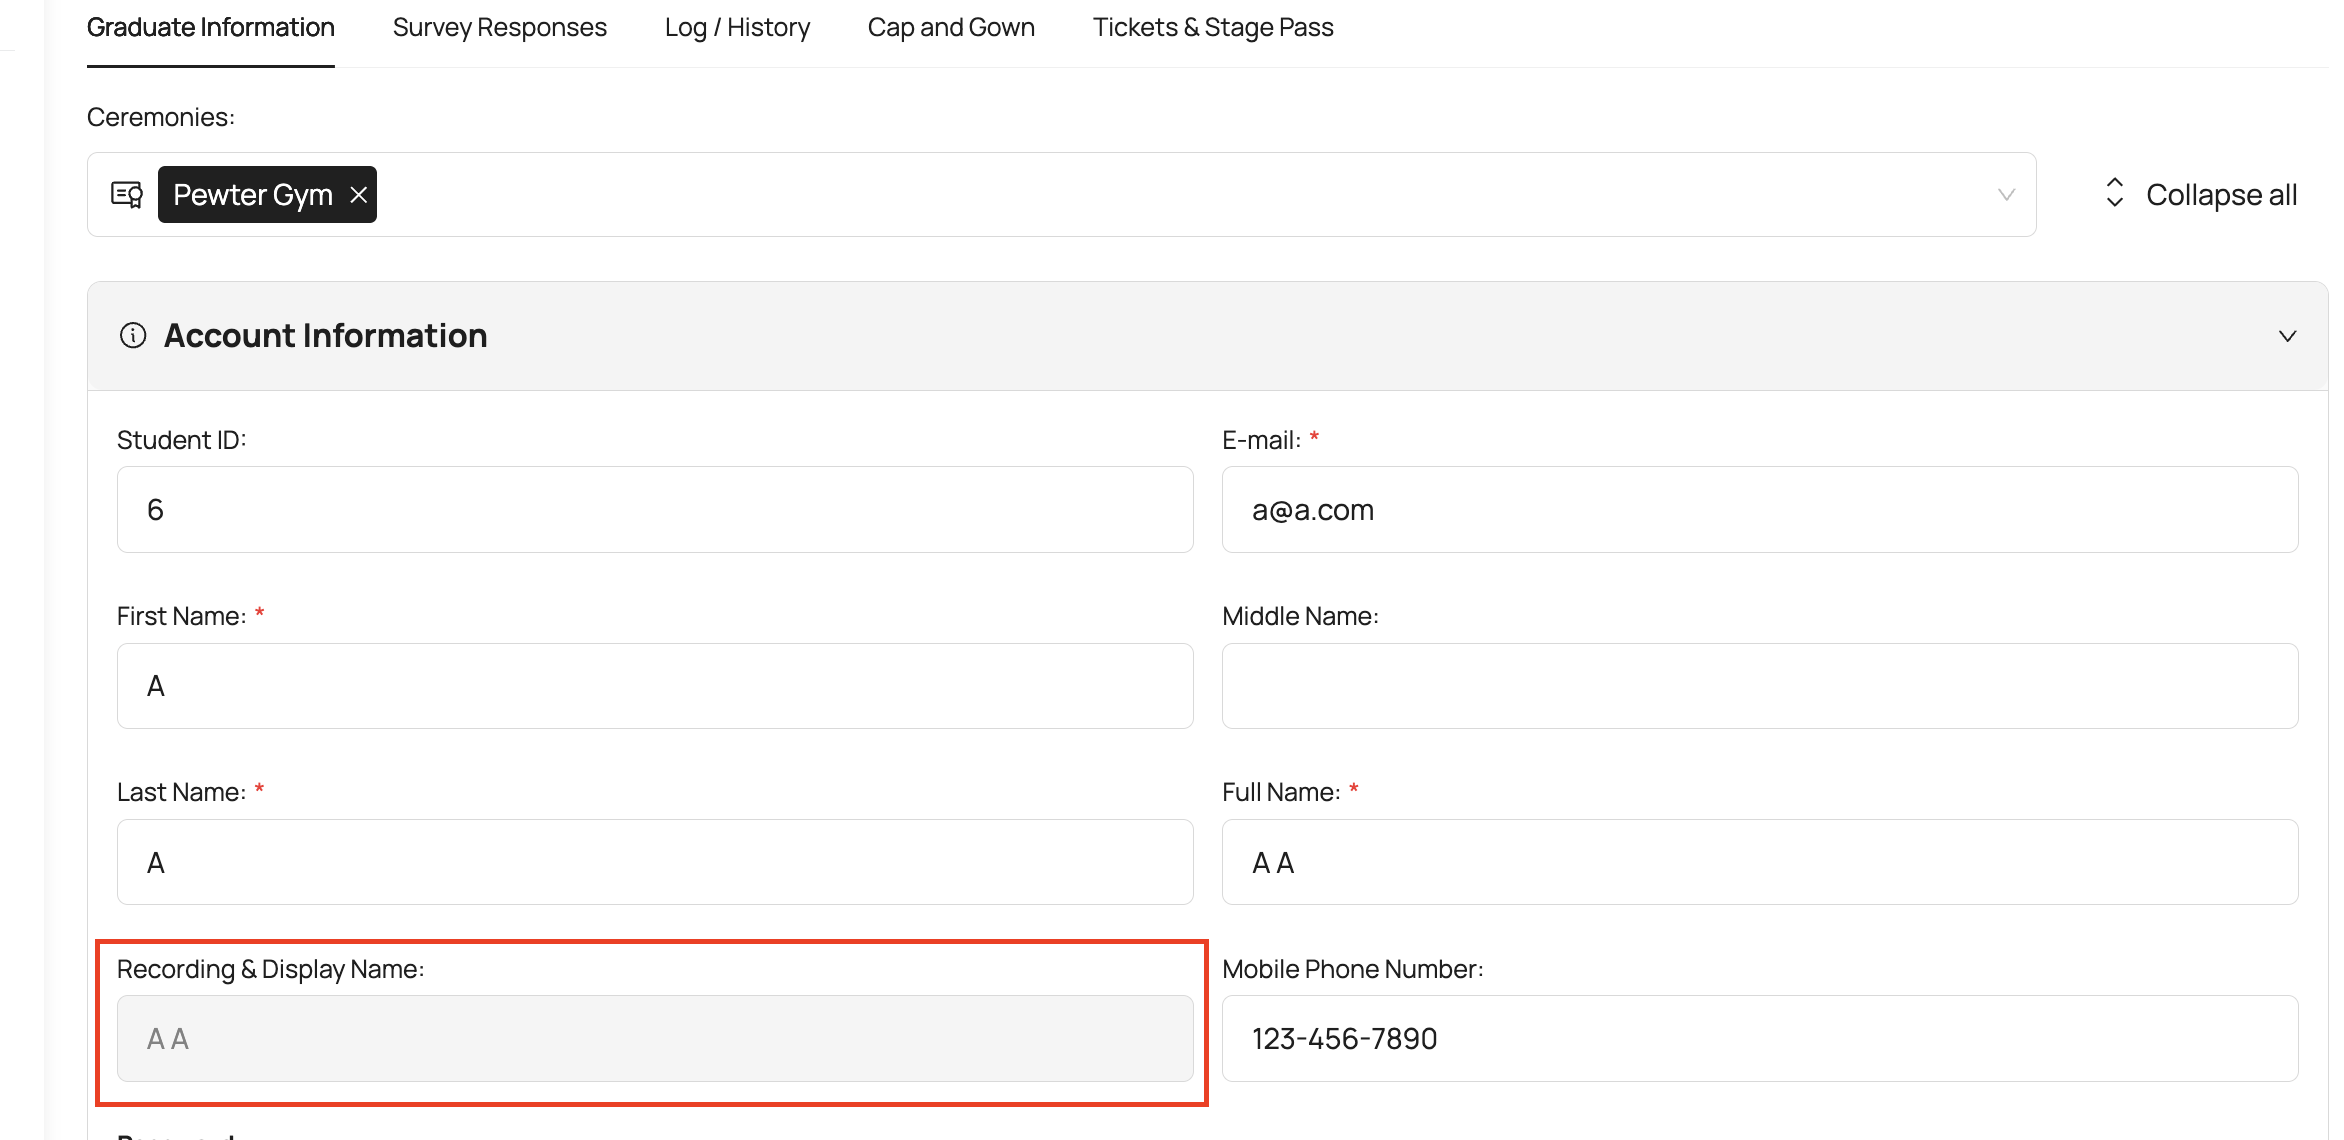The image size is (2344, 1140).
Task: Collapse the Account Information section chevron
Action: click(2287, 336)
